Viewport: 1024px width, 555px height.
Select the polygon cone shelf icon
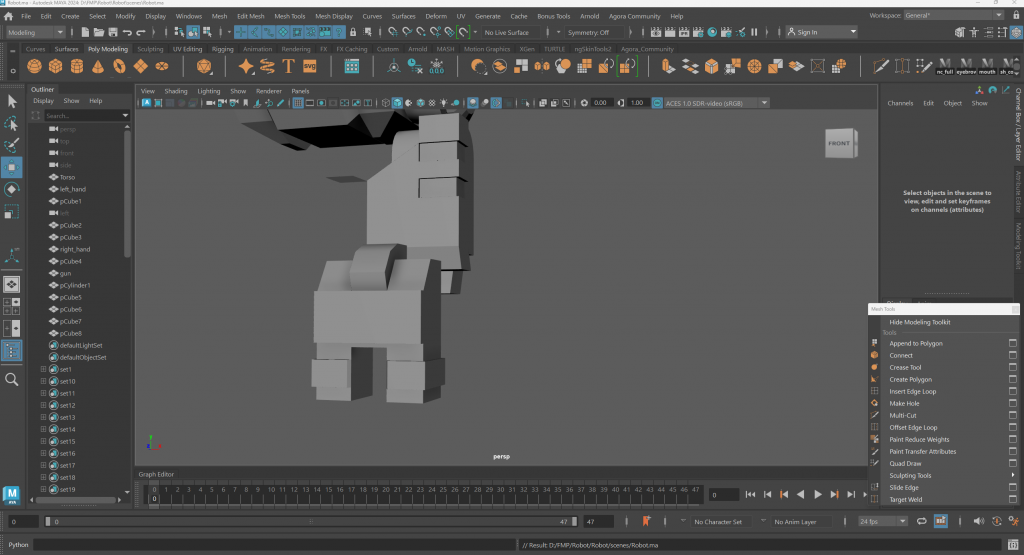point(98,67)
